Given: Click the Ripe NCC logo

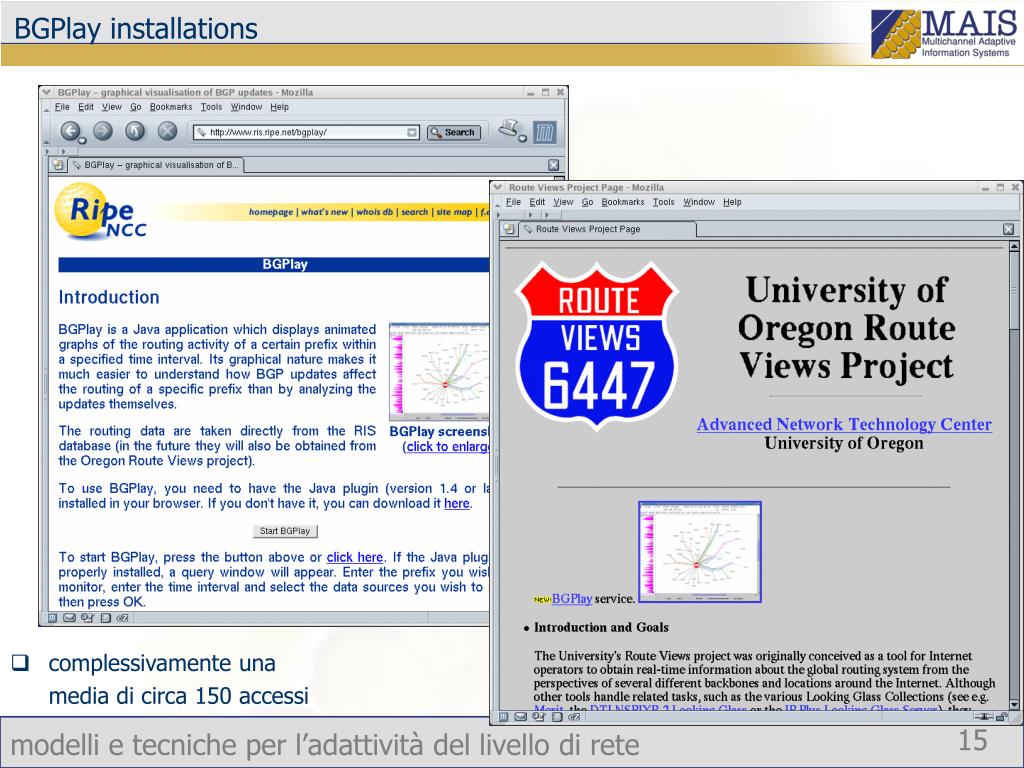Looking at the screenshot, I should click(x=101, y=212).
